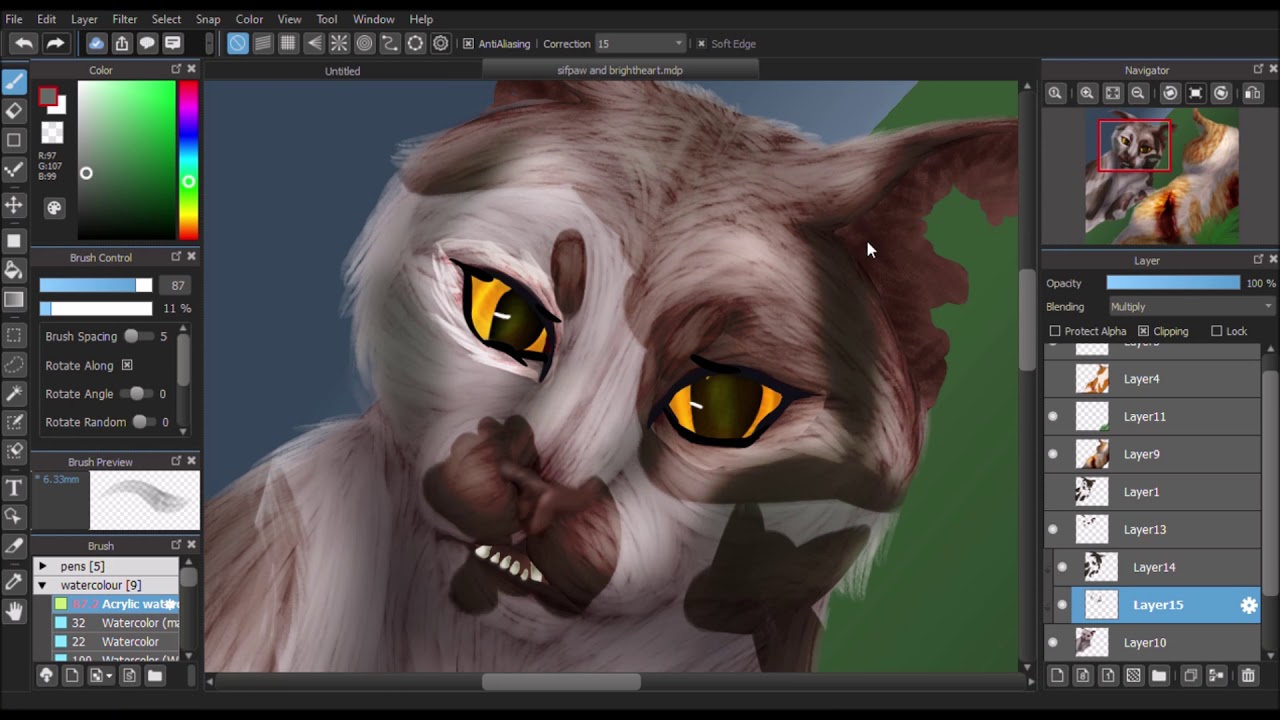Pick the Gradient tool
Viewport: 1280px width, 720px height.
coord(14,299)
